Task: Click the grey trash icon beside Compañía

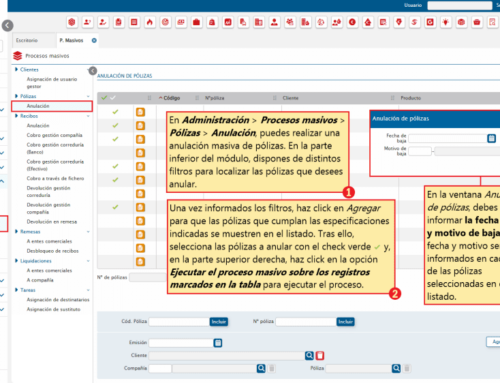Action: [x=272, y=368]
